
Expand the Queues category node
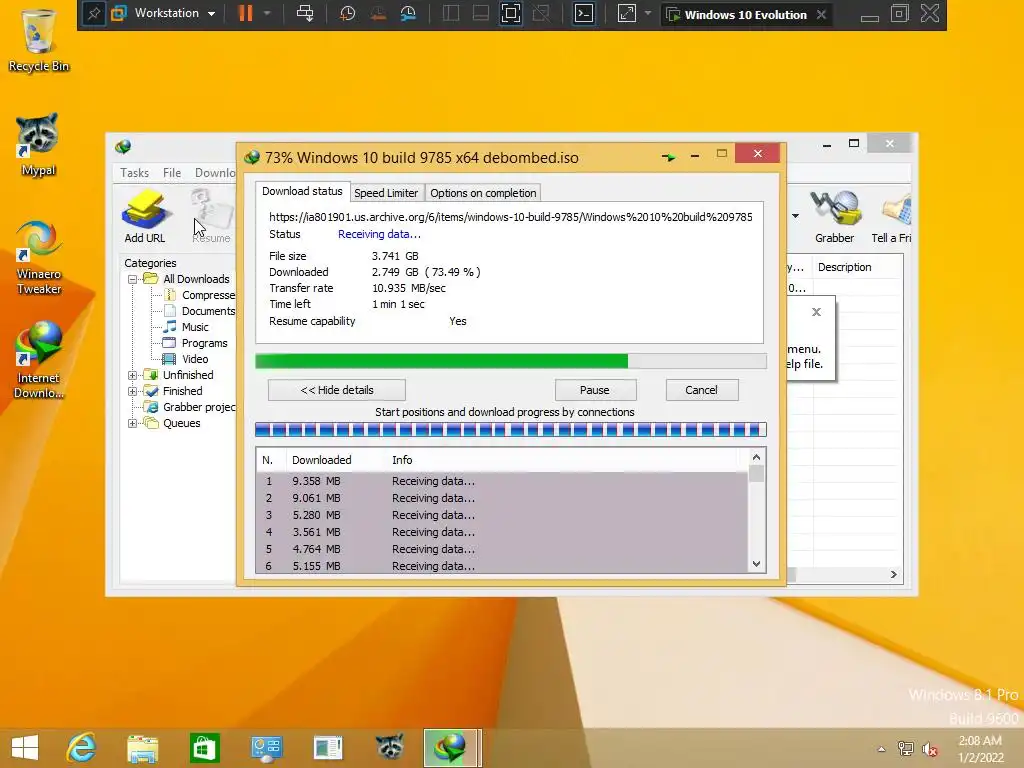pyautogui.click(x=133, y=423)
